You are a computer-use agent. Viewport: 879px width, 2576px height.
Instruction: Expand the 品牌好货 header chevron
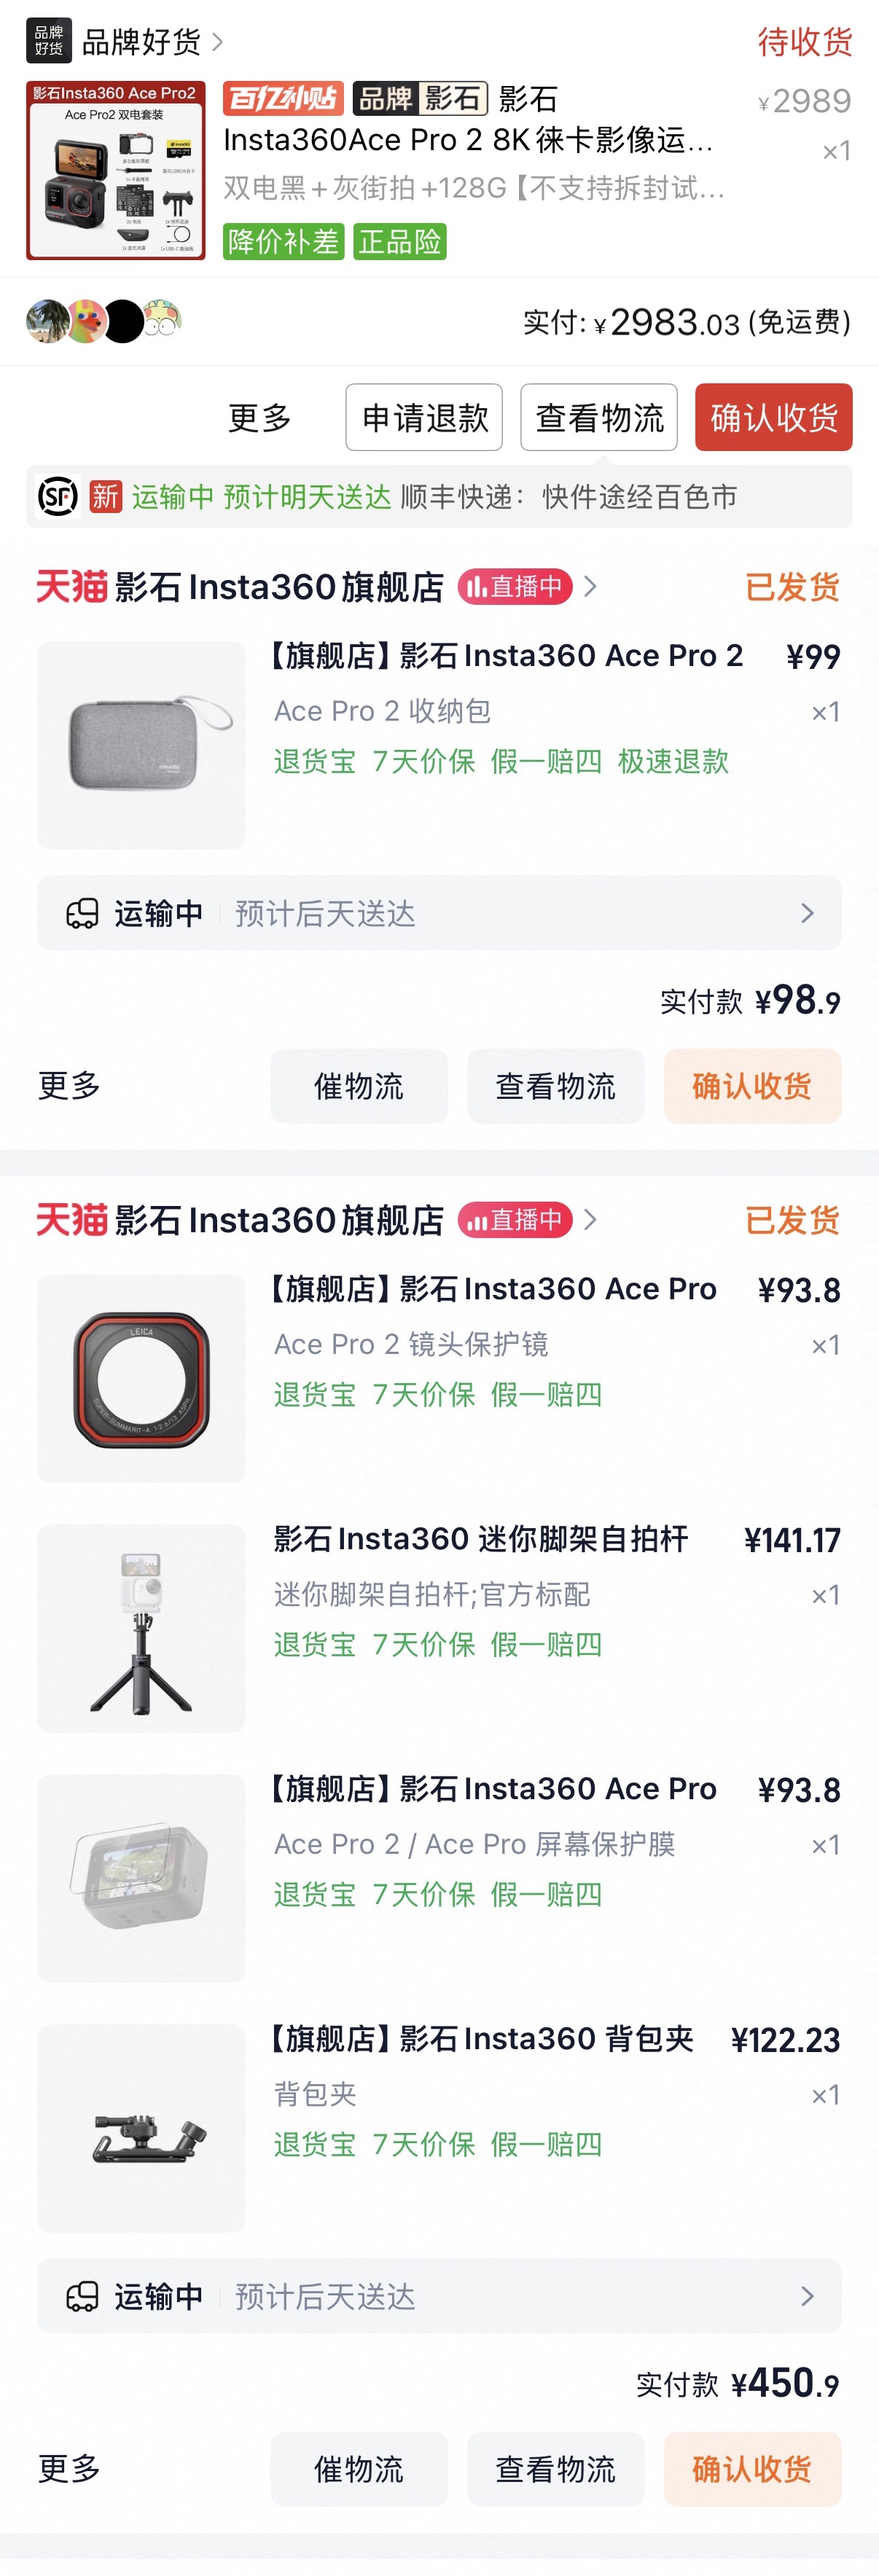[x=218, y=42]
